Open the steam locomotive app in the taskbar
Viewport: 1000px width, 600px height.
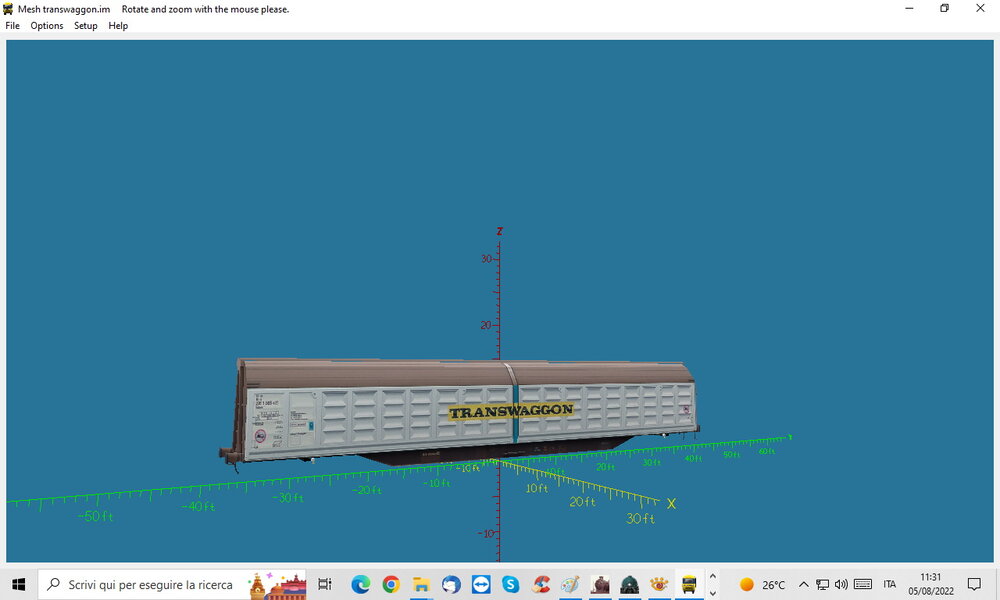tap(600, 584)
